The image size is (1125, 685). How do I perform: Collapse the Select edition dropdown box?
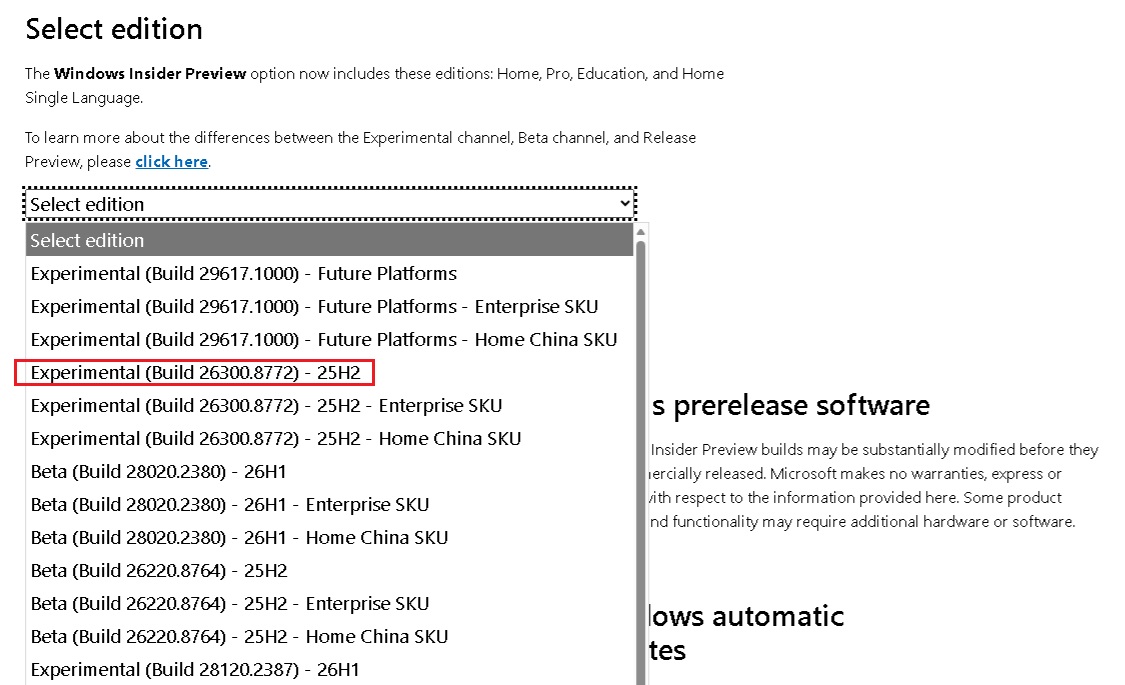click(330, 204)
